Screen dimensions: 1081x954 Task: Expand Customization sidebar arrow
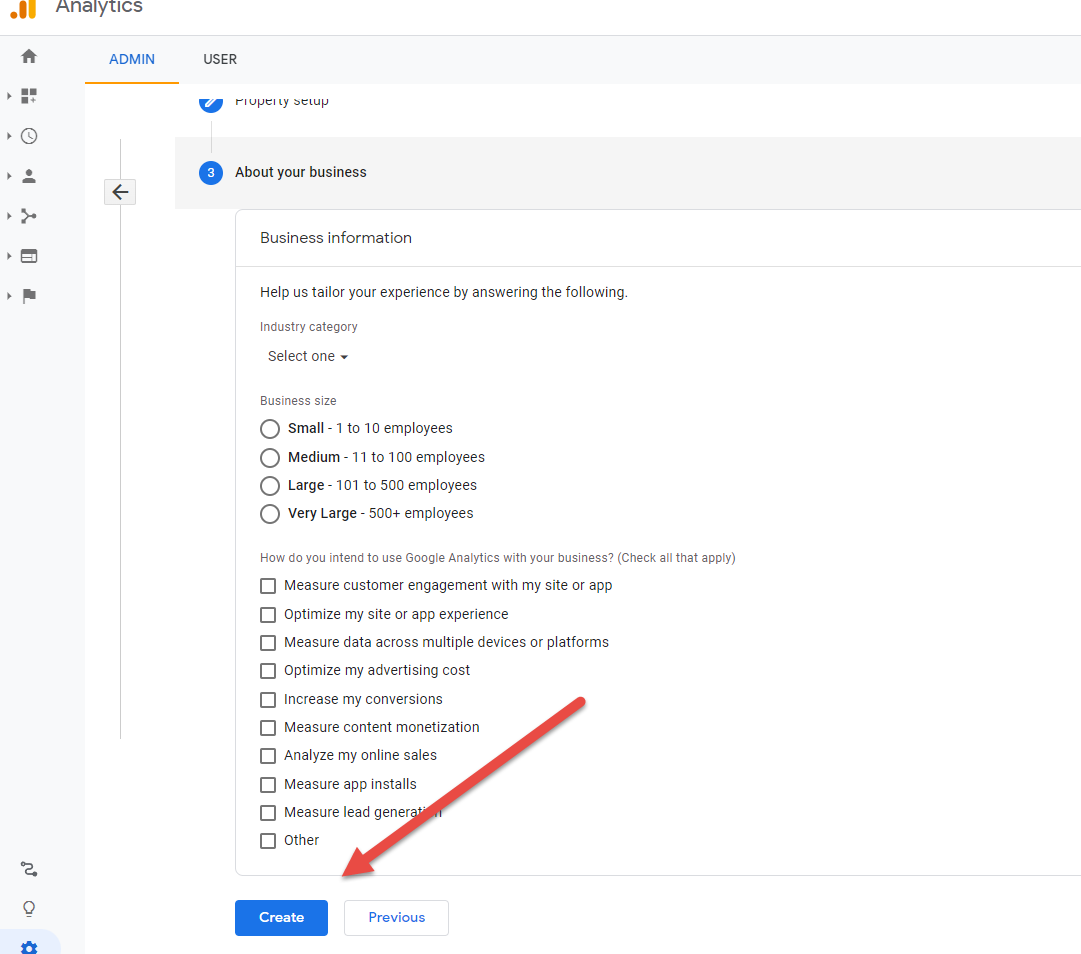(x=9, y=96)
